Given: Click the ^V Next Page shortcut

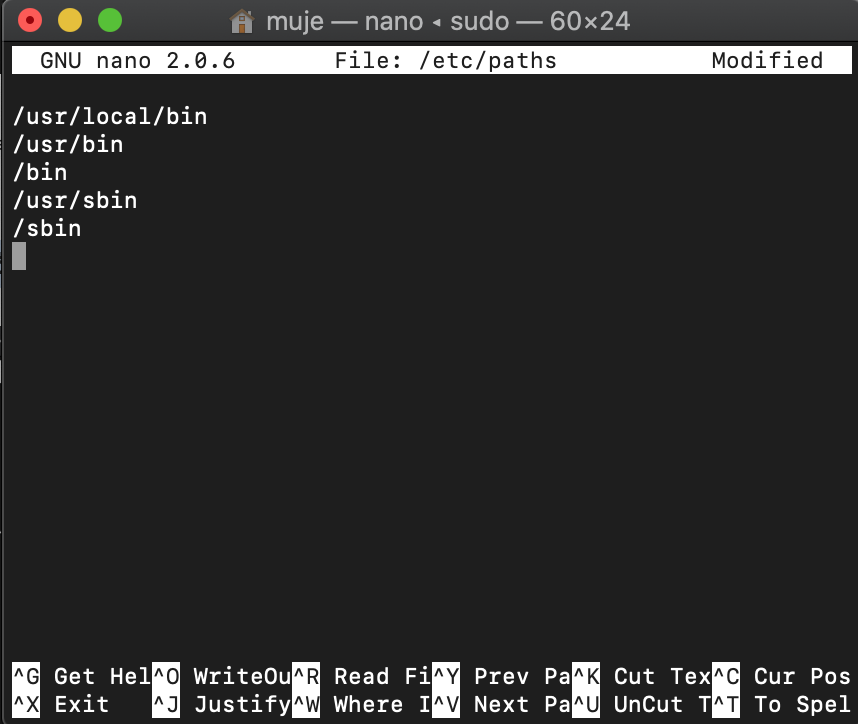Looking at the screenshot, I should click(x=502, y=704).
